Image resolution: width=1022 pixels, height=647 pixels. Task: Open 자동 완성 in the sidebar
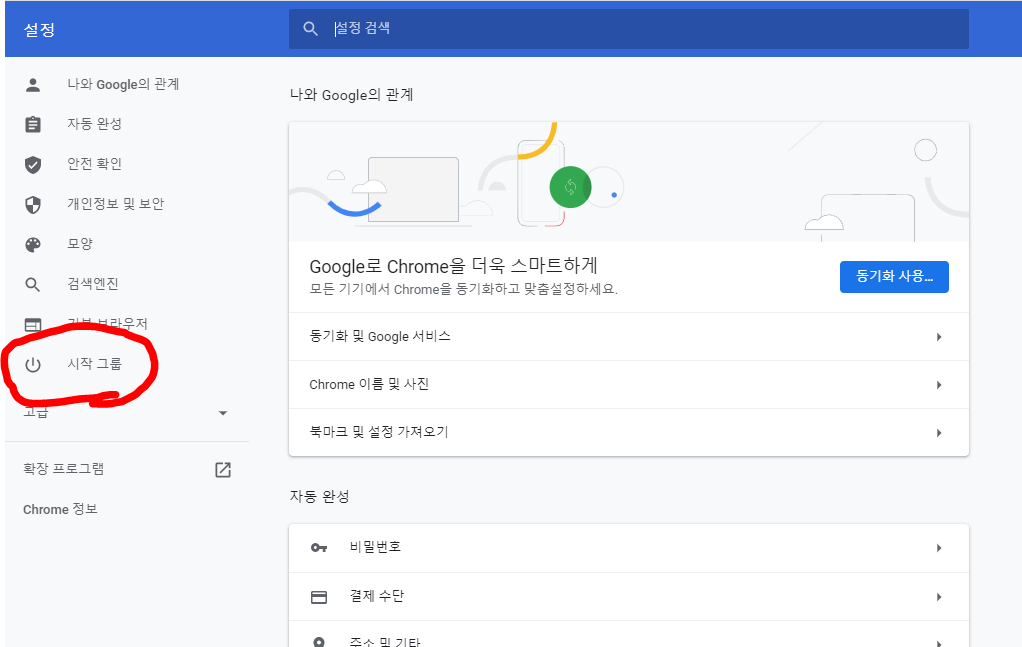click(95, 124)
